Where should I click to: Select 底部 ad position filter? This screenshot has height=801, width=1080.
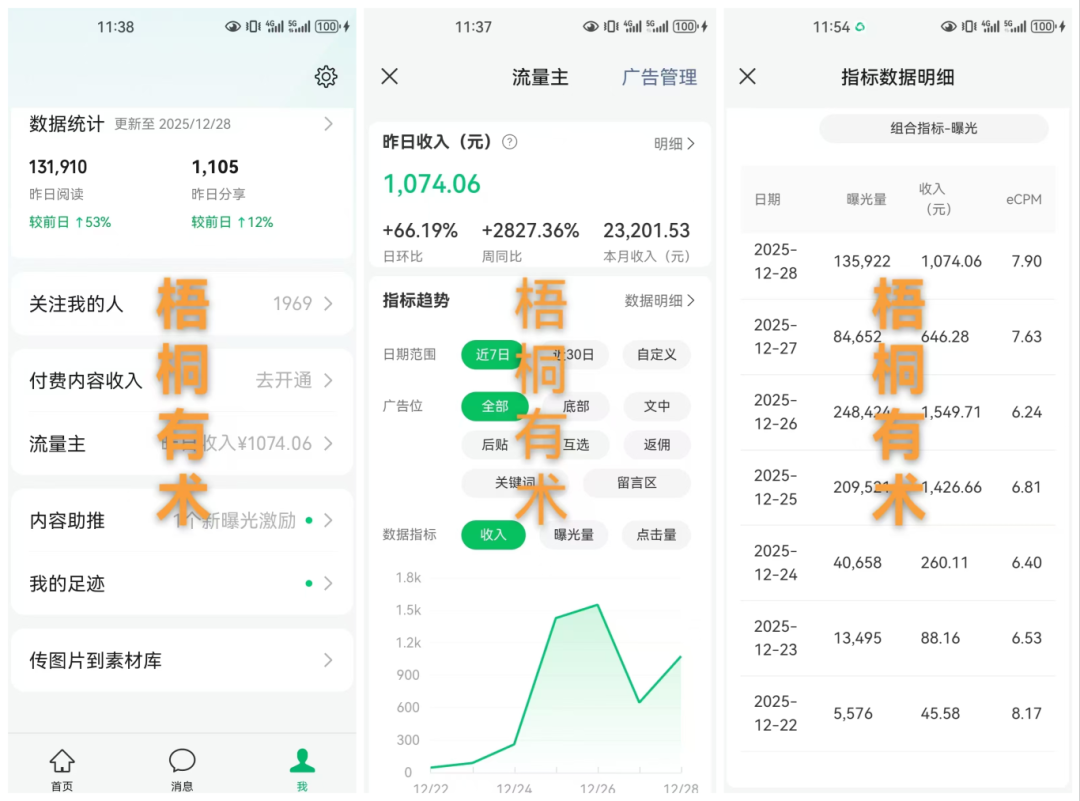[576, 406]
